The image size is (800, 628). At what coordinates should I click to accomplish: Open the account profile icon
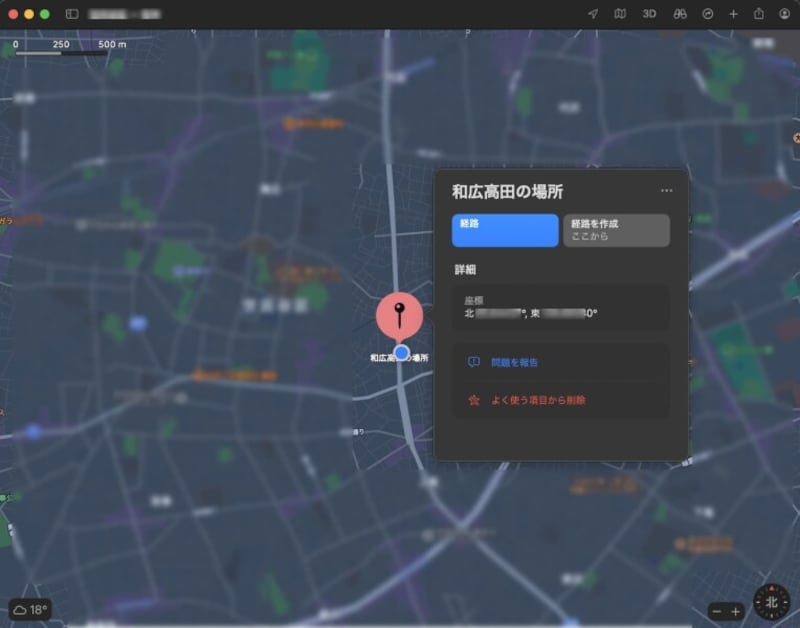pyautogui.click(x=784, y=14)
